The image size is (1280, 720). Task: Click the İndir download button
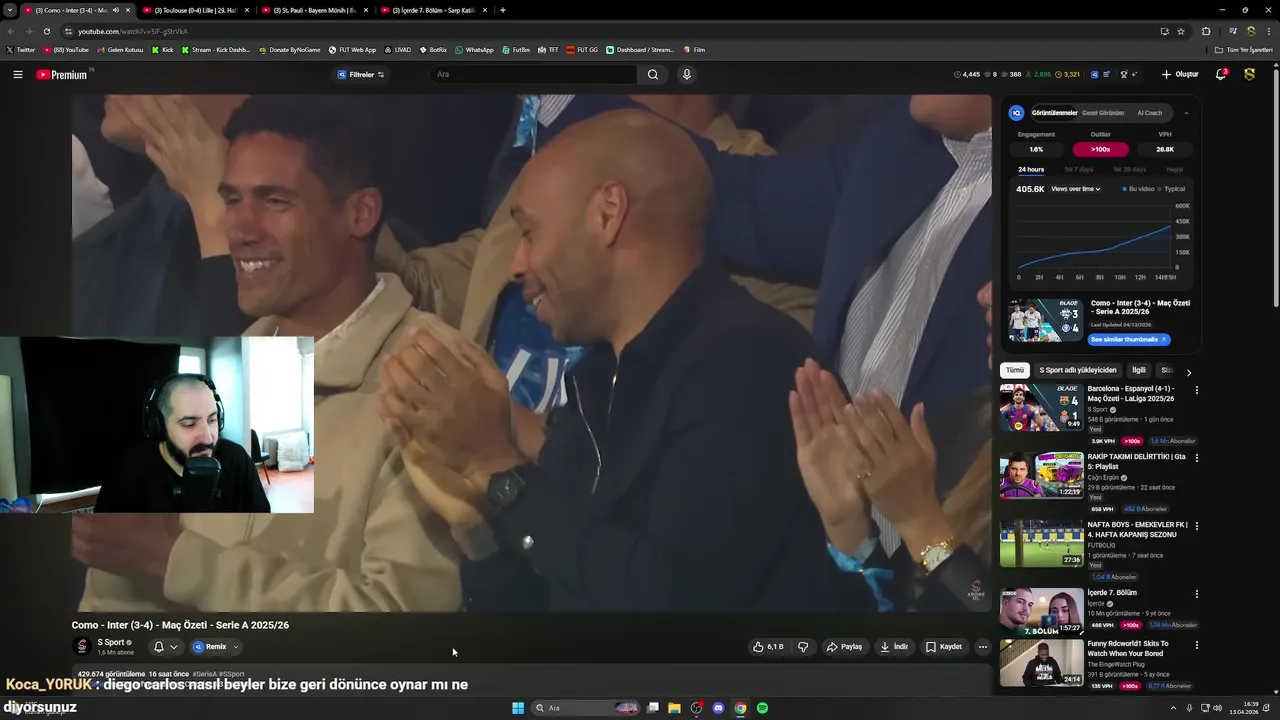pyautogui.click(x=894, y=647)
